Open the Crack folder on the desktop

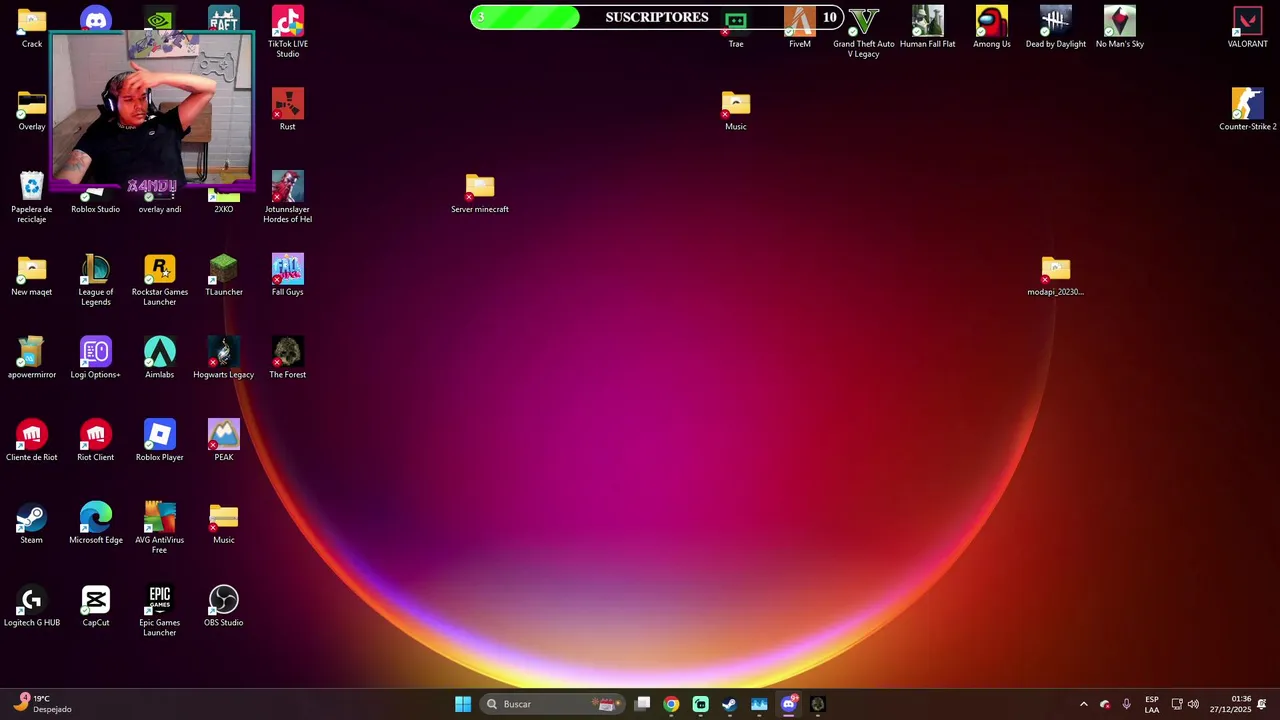(x=32, y=27)
